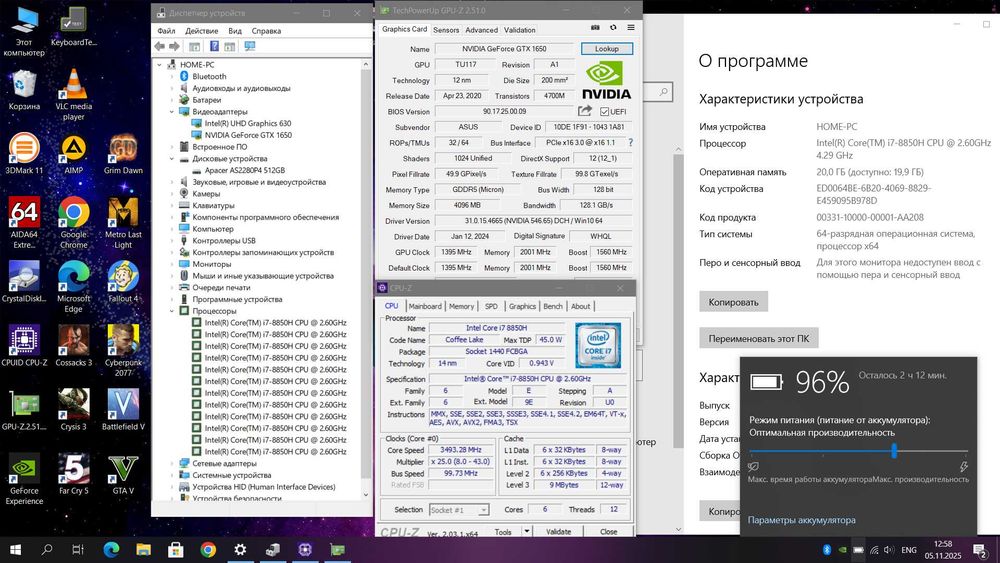The image size is (1000, 563).
Task: Open Справка menu in Device Manager
Action: [x=266, y=31]
